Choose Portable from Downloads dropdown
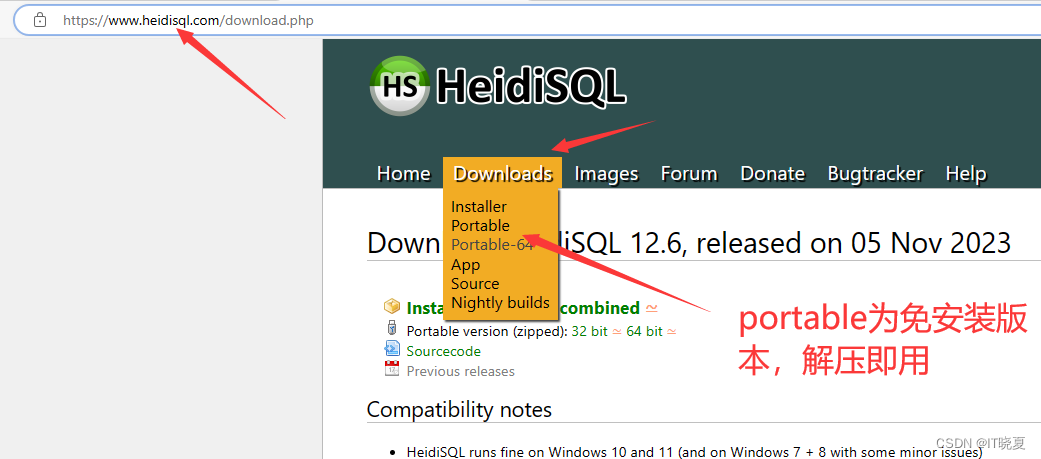Viewport: 1041px width, 459px height. [x=480, y=225]
